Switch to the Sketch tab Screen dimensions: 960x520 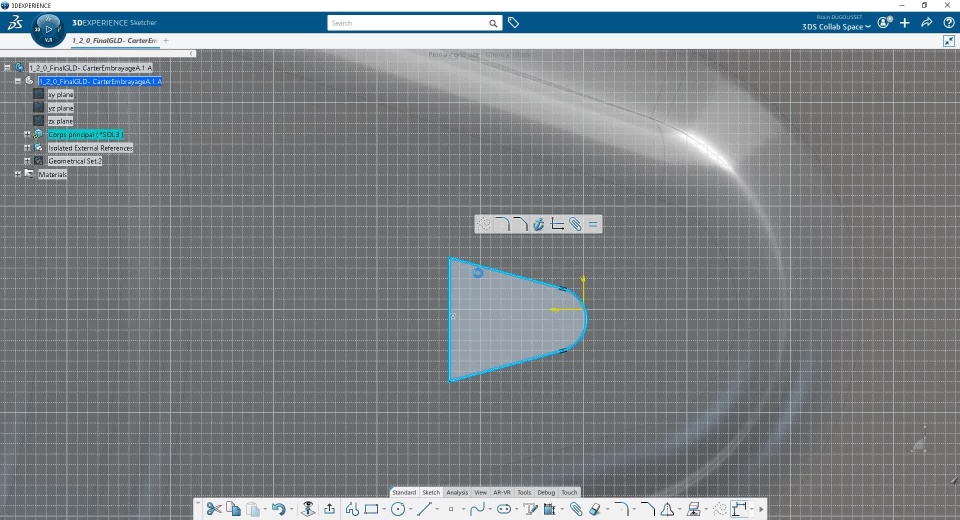click(431, 492)
